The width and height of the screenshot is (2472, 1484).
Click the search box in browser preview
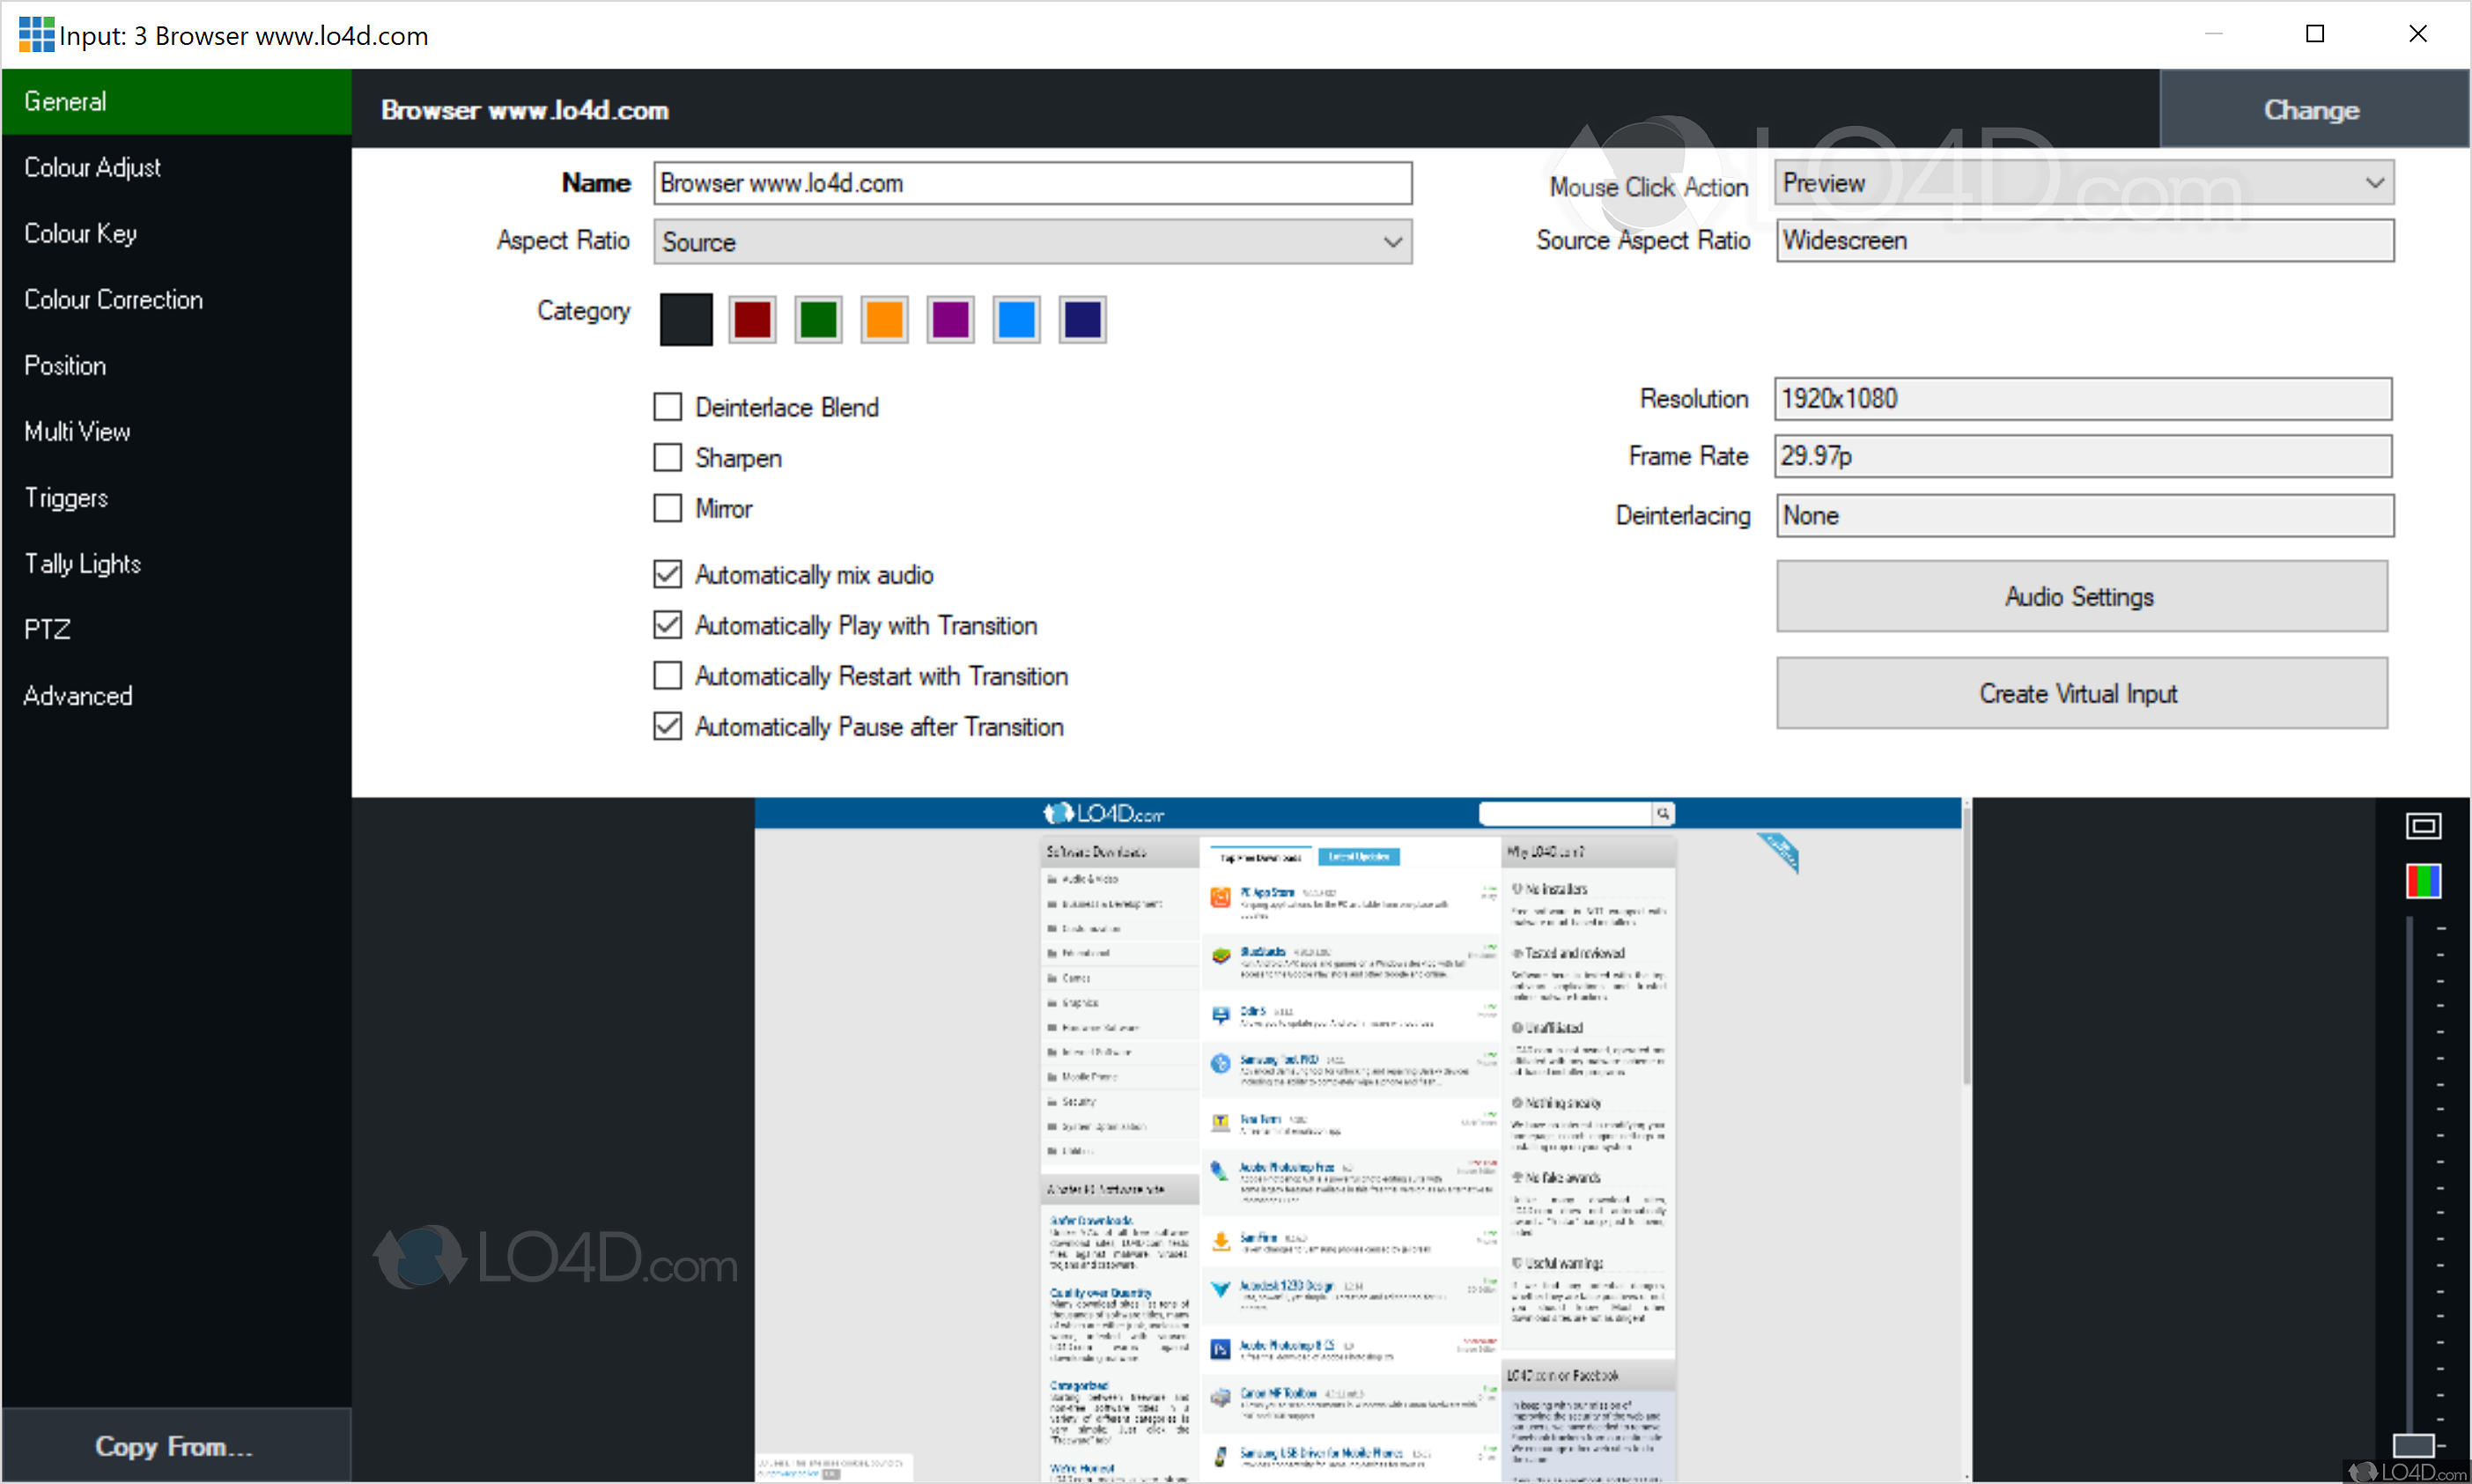tap(1565, 813)
